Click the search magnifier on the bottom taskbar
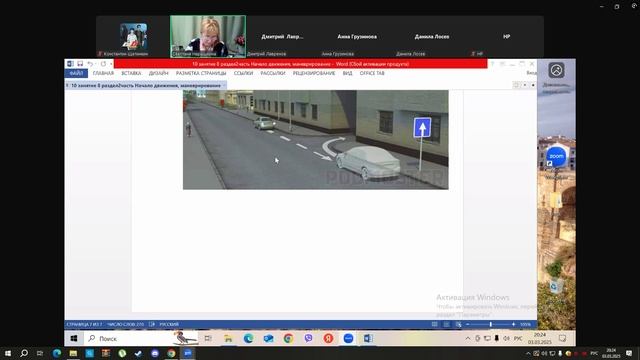Image resolution: width=640 pixels, height=360 pixels. (x=24, y=353)
